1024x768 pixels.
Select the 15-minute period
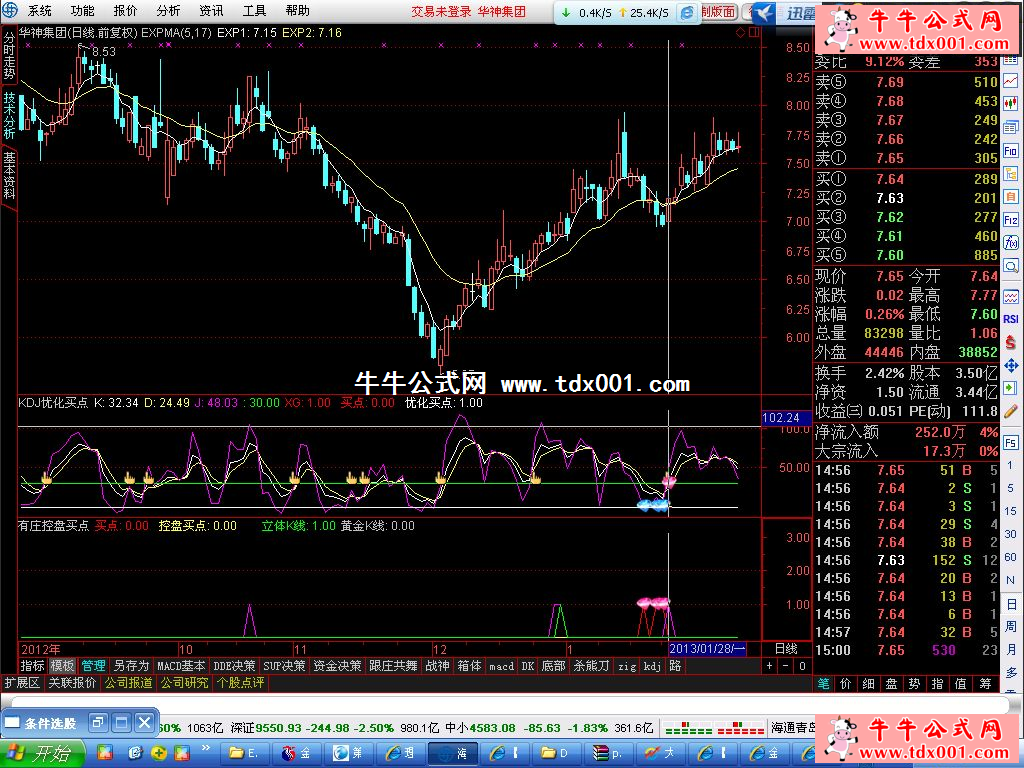pyautogui.click(x=1010, y=511)
